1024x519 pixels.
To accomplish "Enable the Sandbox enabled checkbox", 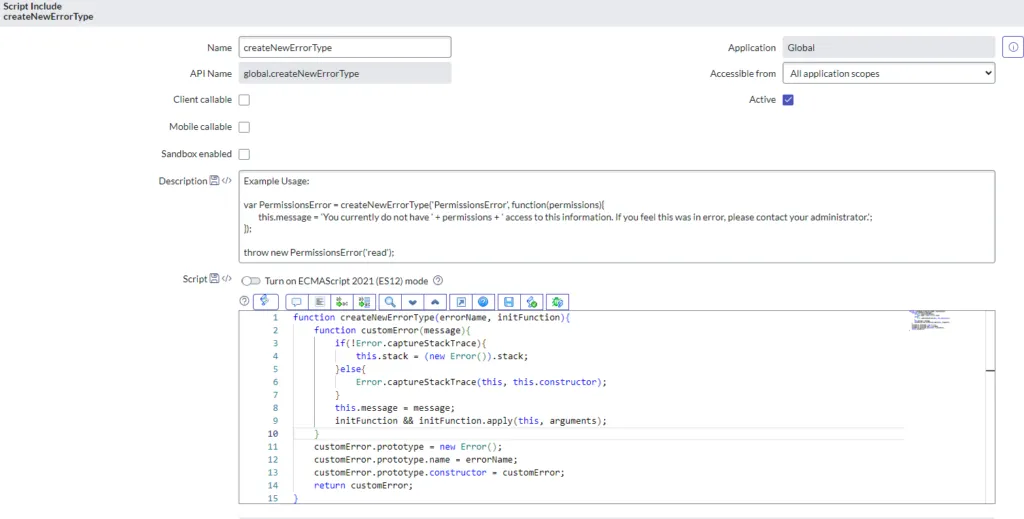I will point(244,154).
